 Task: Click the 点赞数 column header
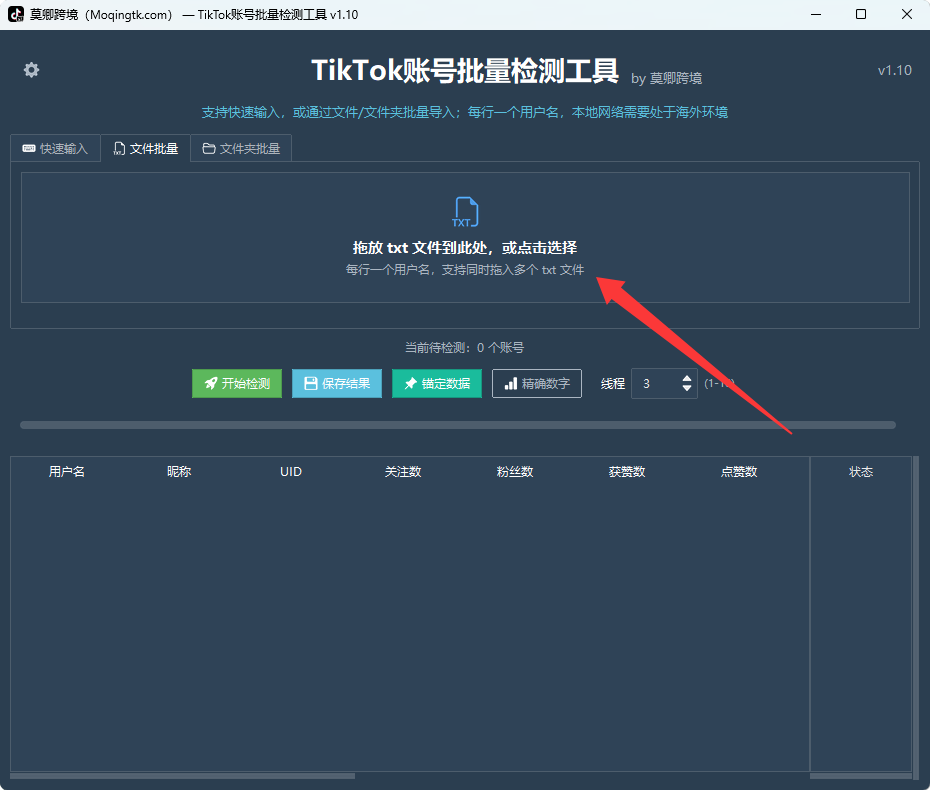[739, 472]
